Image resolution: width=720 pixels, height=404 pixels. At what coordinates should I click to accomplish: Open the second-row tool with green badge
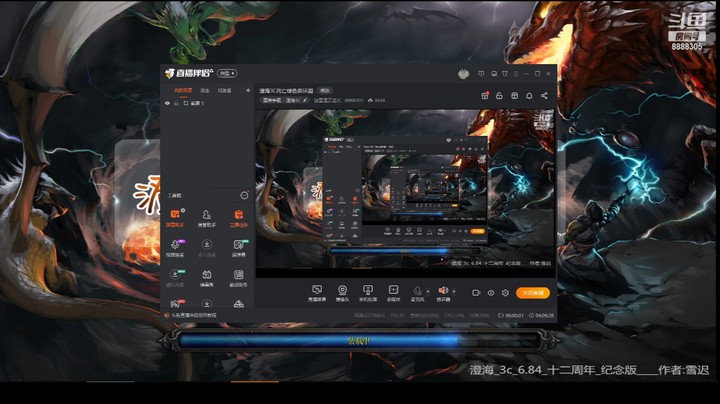click(x=239, y=248)
